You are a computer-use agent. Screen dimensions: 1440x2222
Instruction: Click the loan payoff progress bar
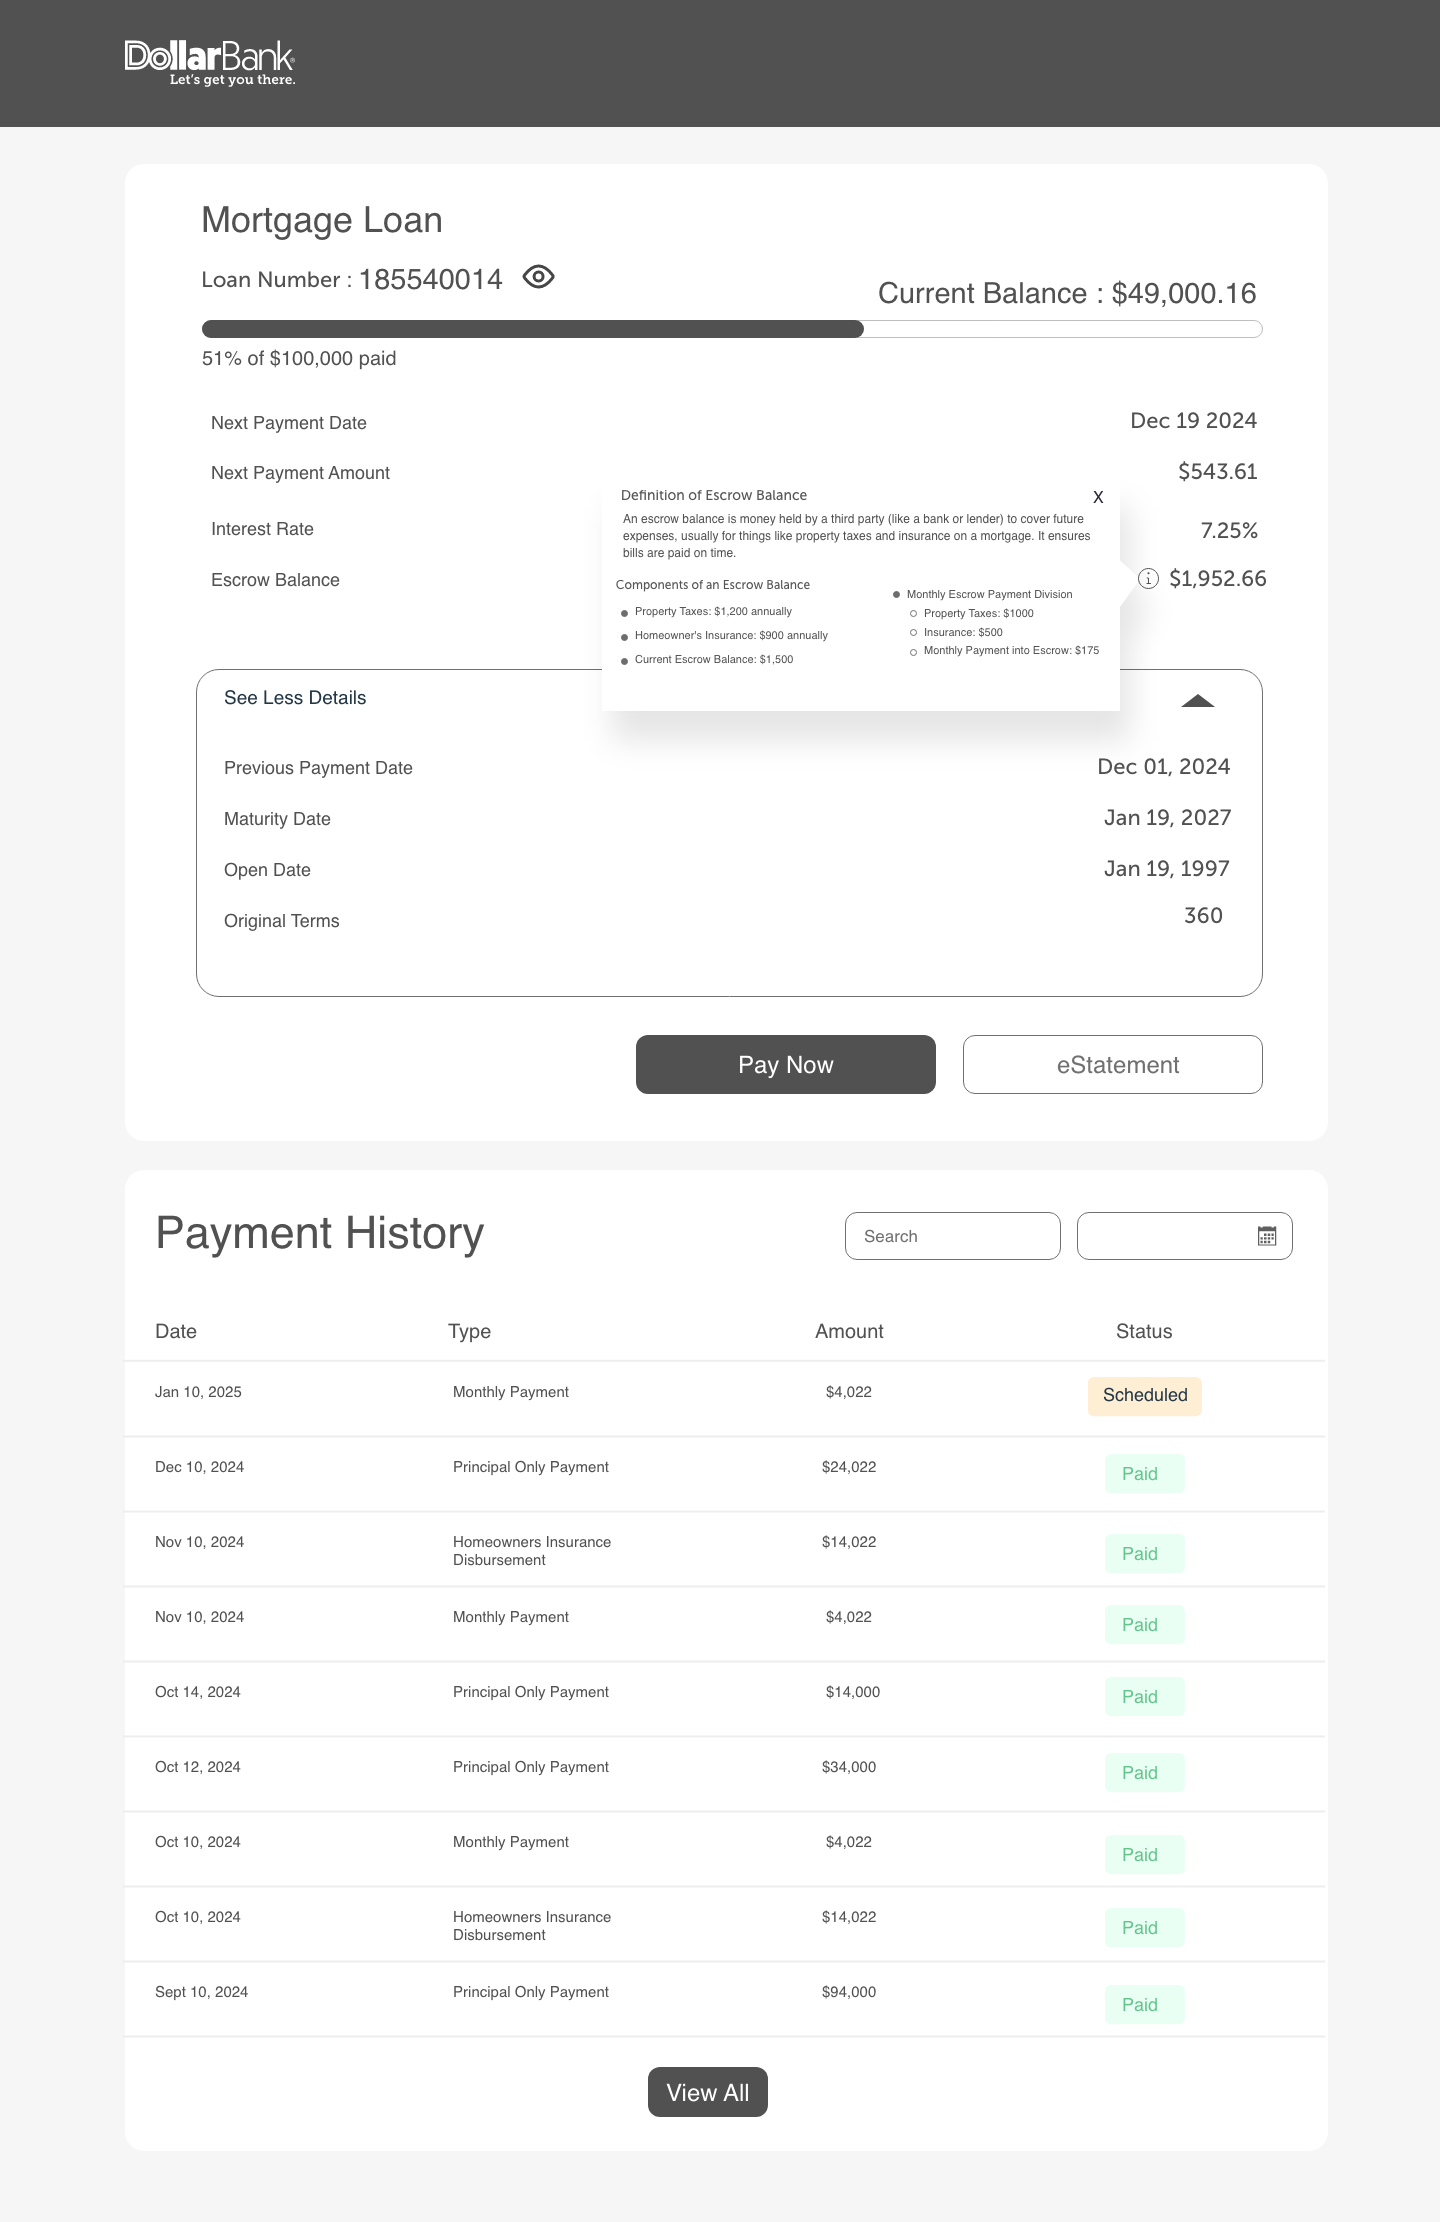coord(731,329)
